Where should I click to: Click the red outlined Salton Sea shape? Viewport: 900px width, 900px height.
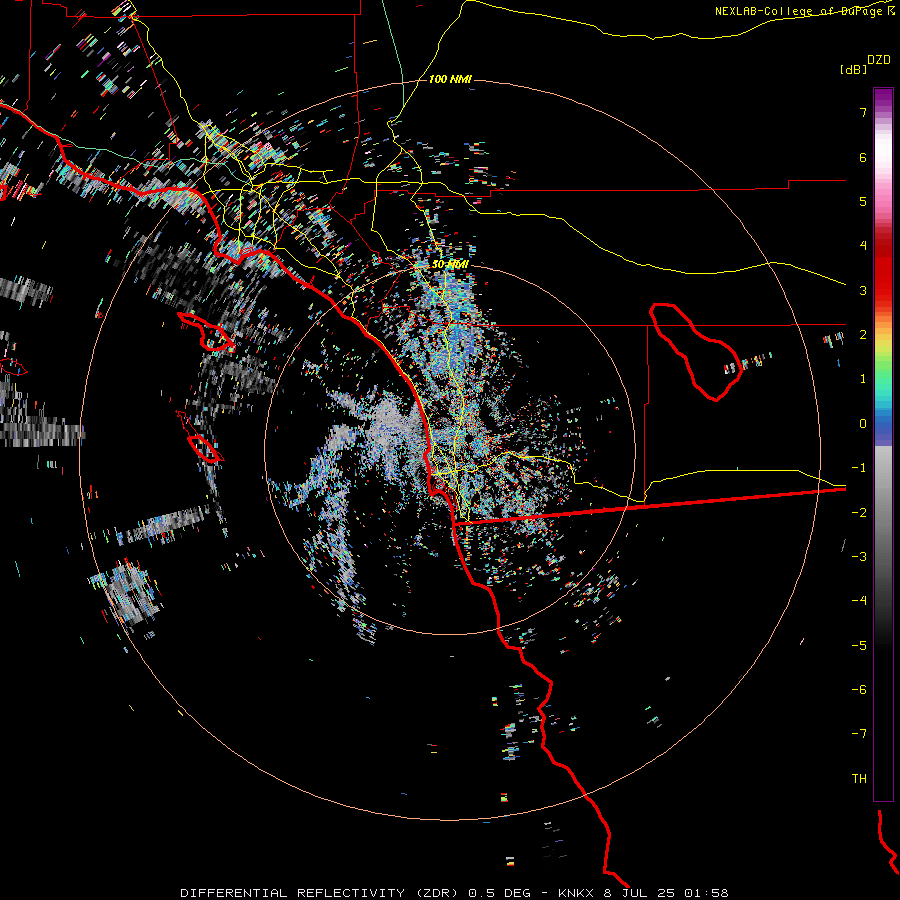[x=695, y=351]
